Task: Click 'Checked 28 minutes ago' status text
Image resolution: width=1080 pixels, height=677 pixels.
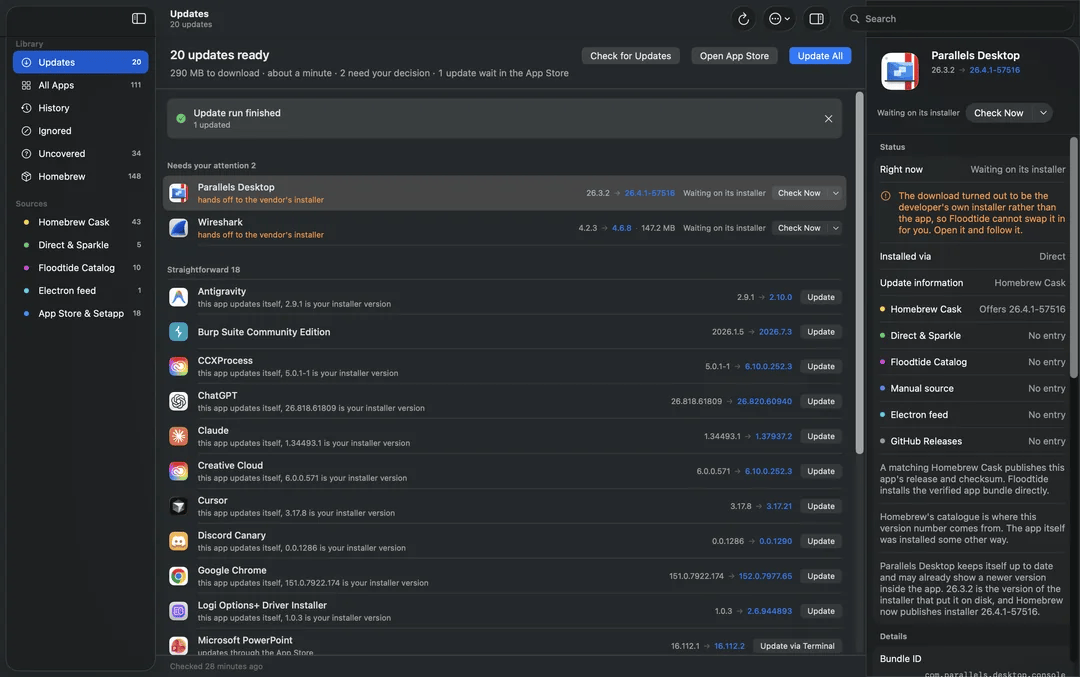Action: [x=216, y=667]
